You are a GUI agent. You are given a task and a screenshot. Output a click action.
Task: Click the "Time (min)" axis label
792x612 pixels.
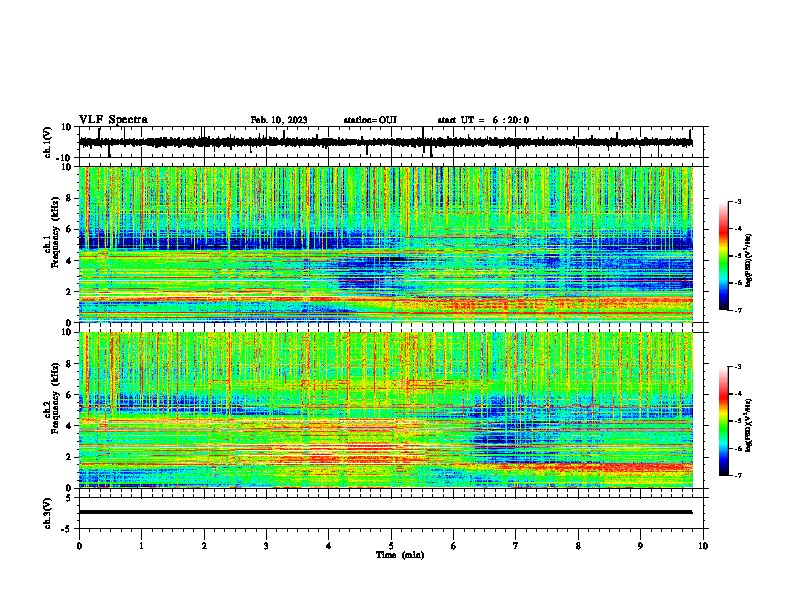pos(400,555)
